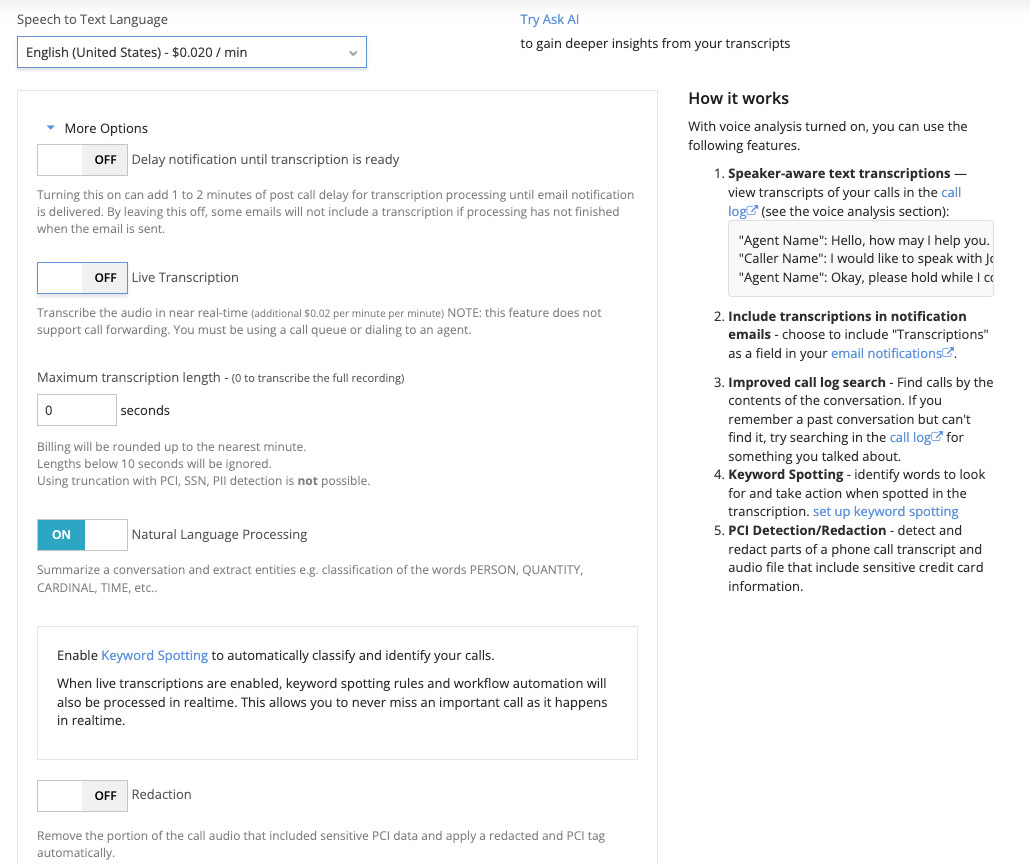Click the external-link icon in Improved call log search
This screenshot has height=865, width=1030.
click(937, 437)
